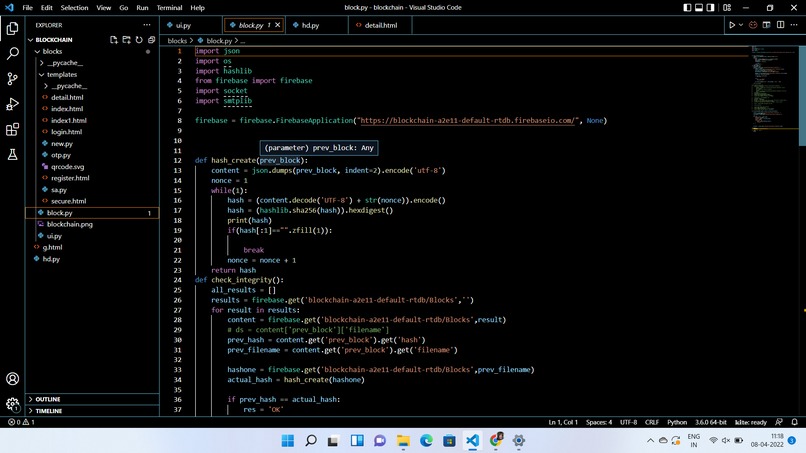Open Manage gear in activity bar
The width and height of the screenshot is (806, 453).
tap(12, 404)
